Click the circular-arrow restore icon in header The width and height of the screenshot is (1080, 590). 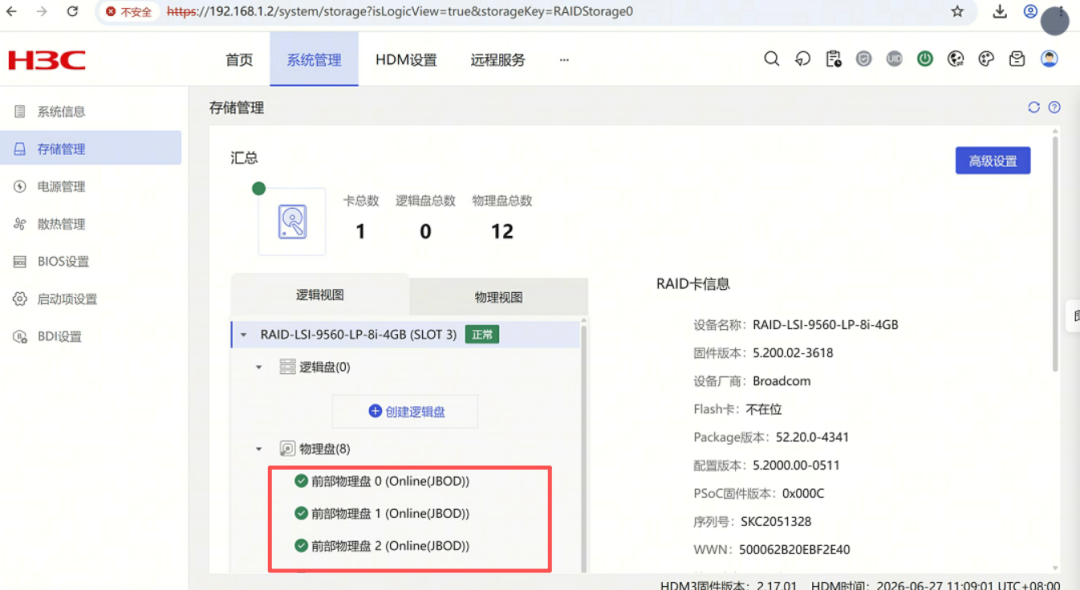pyautogui.click(x=802, y=59)
